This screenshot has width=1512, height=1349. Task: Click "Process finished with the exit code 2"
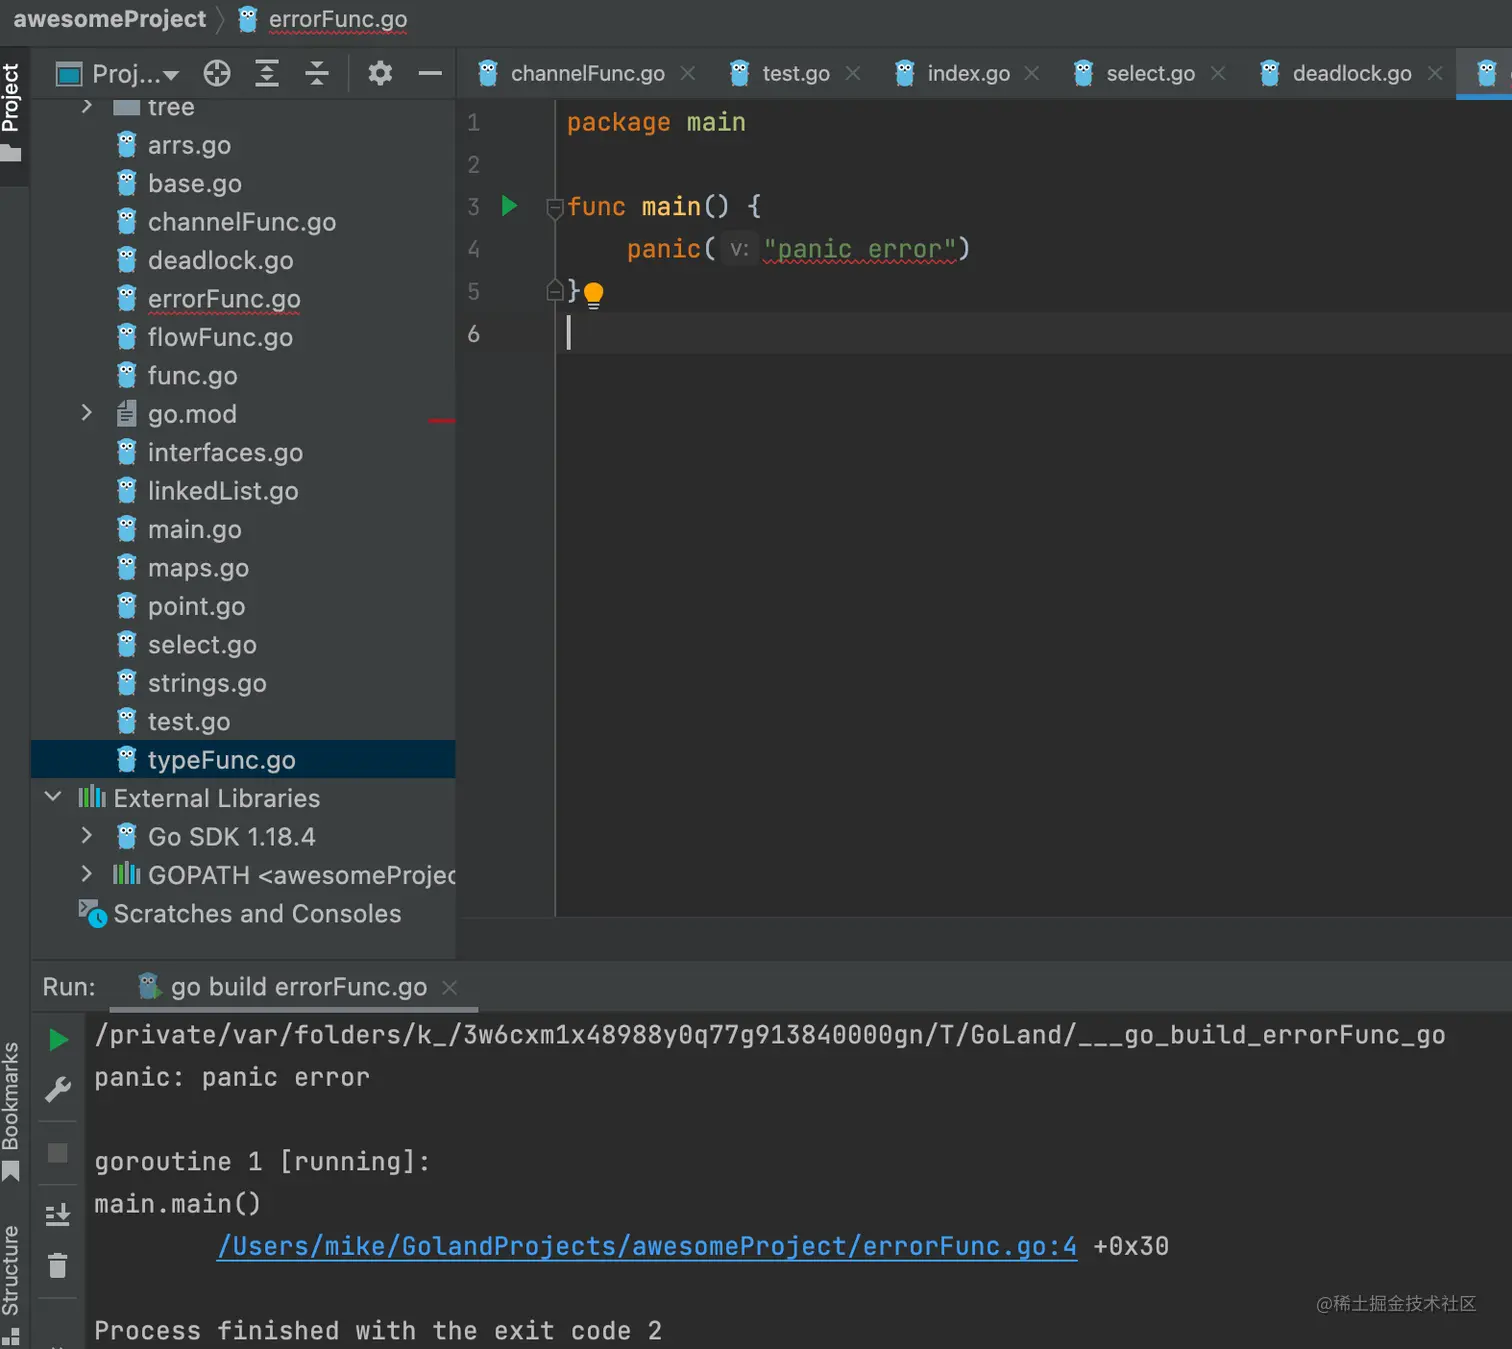[378, 1330]
